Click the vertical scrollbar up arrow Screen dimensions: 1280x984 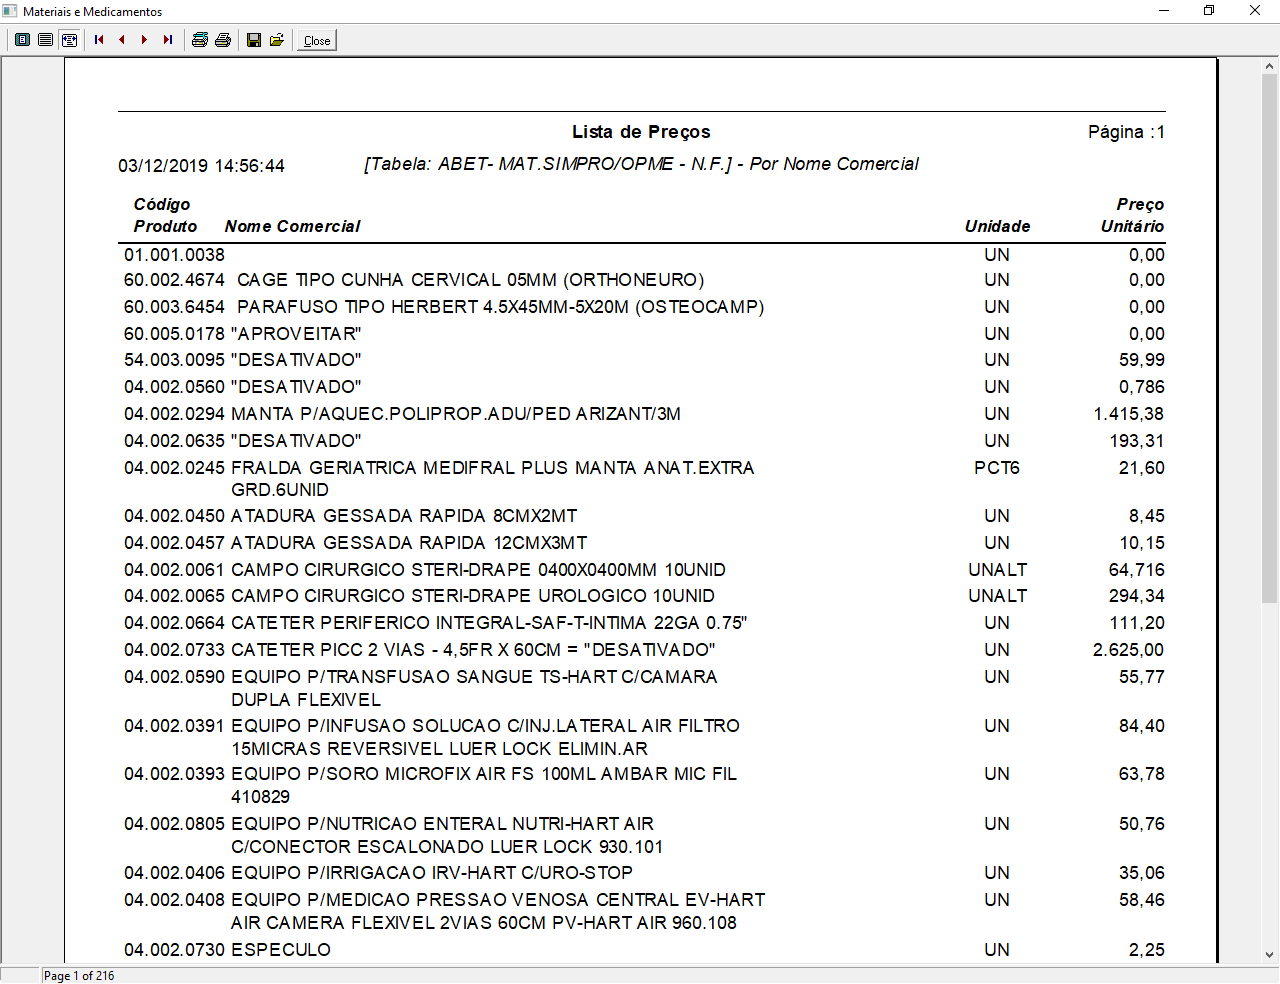point(1270,66)
